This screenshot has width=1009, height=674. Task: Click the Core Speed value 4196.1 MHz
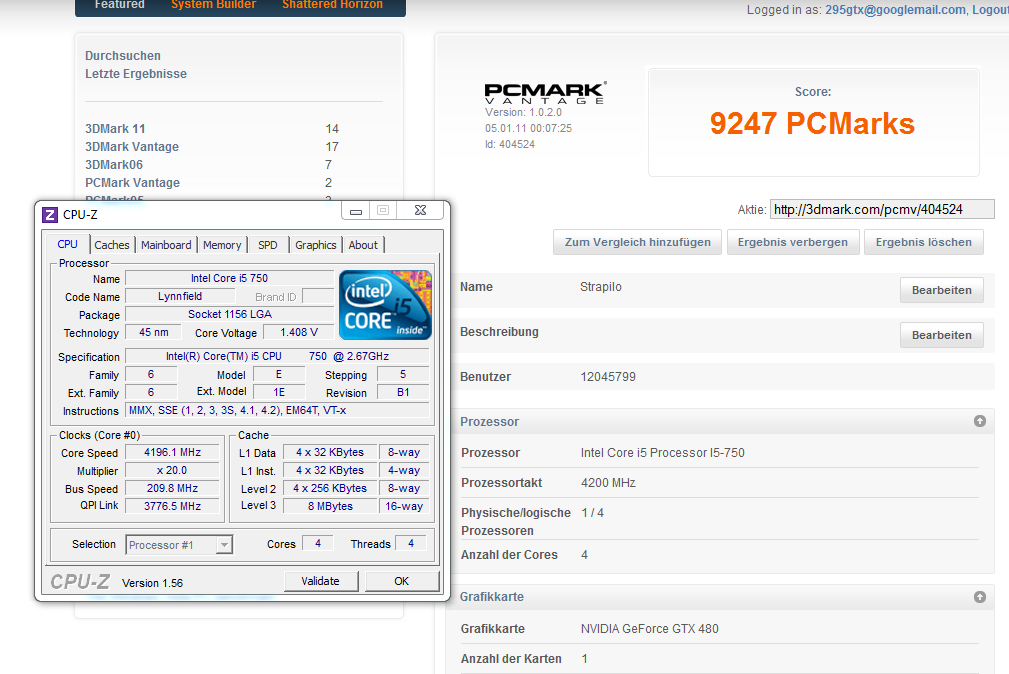pos(172,453)
